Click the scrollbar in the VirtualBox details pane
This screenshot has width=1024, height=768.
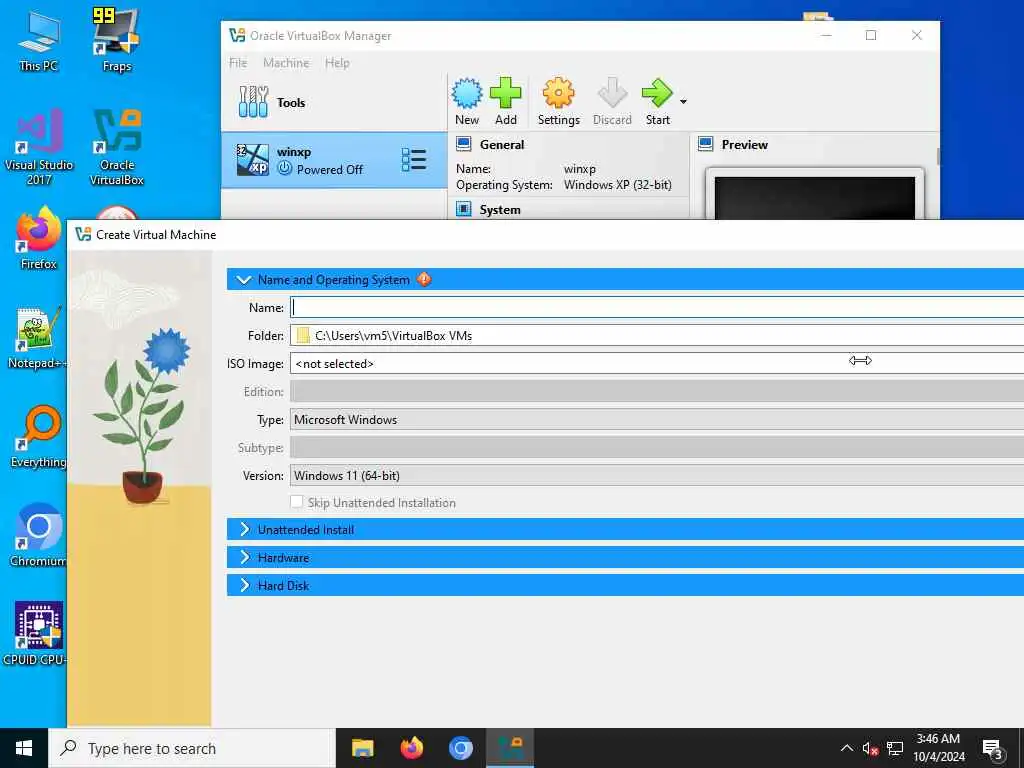click(x=938, y=157)
